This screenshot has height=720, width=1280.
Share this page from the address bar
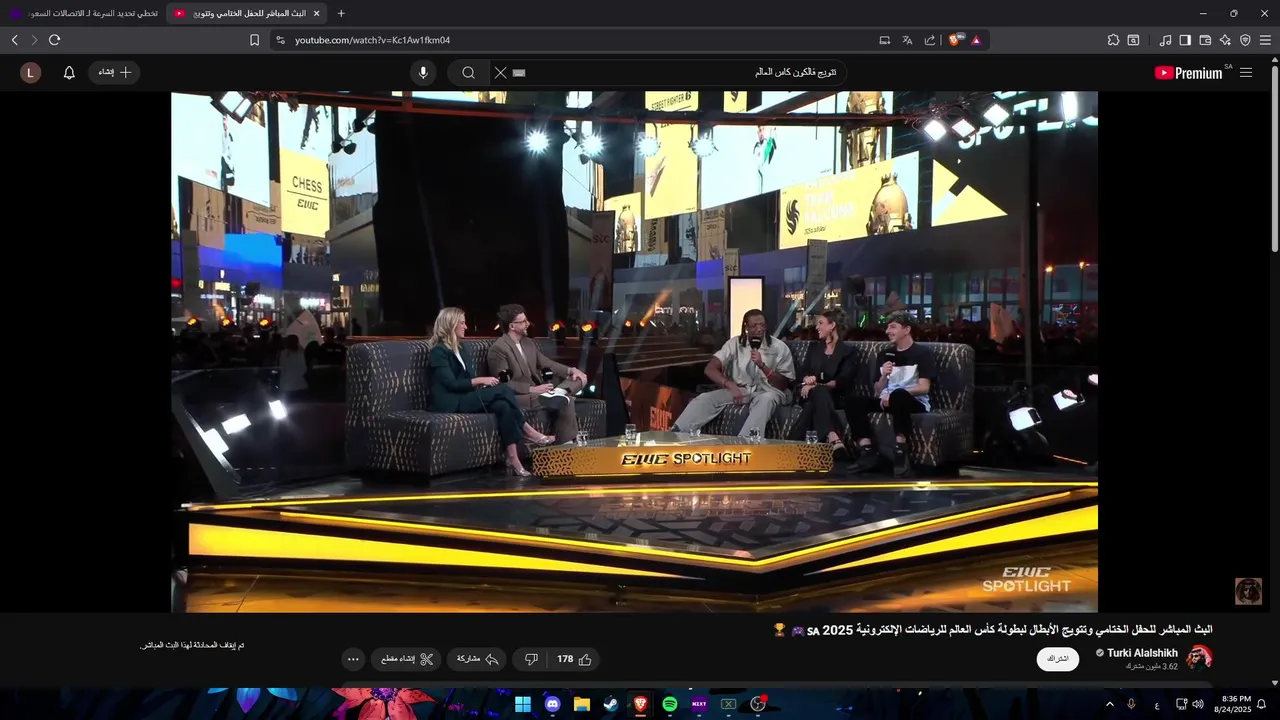[x=930, y=40]
